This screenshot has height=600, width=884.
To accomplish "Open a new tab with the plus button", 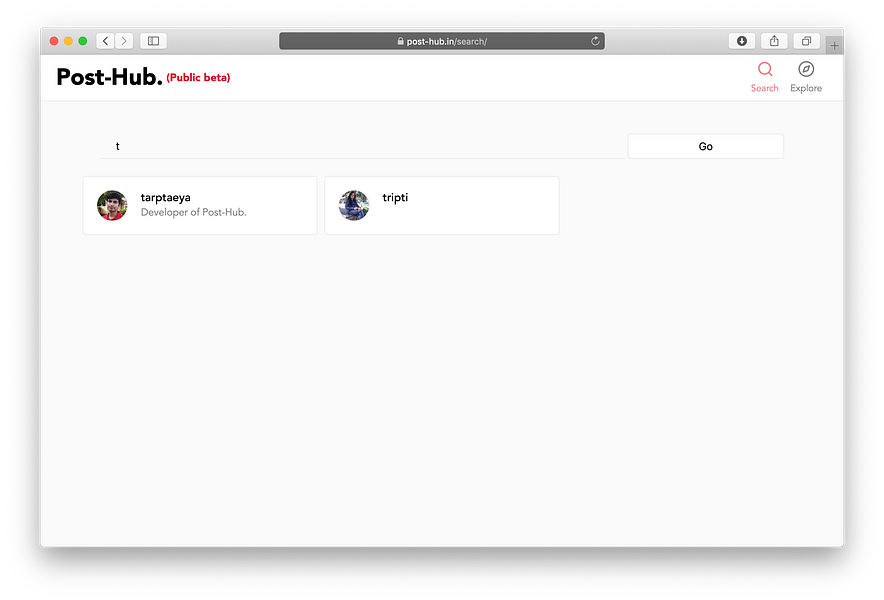I will (x=834, y=45).
